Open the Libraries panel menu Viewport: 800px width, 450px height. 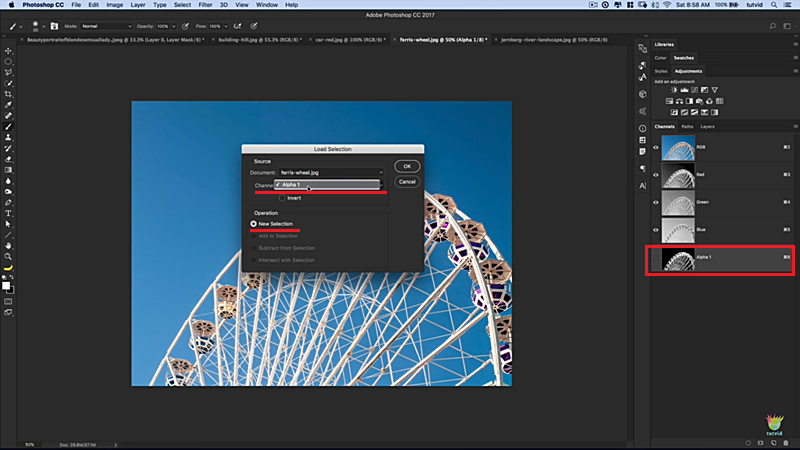pos(795,44)
